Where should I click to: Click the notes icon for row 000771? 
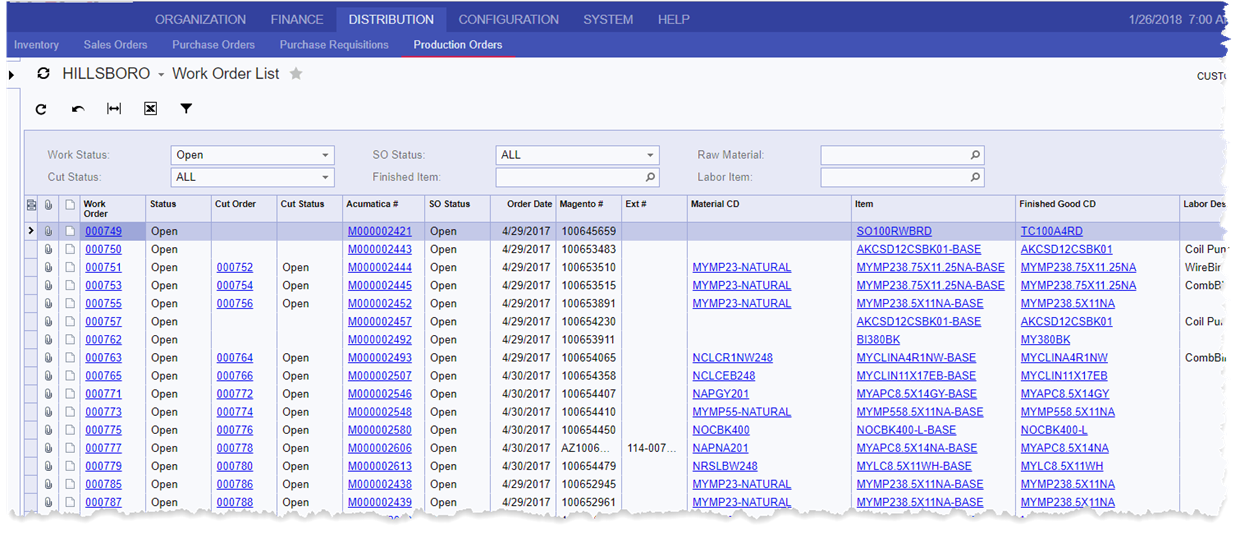coord(69,394)
